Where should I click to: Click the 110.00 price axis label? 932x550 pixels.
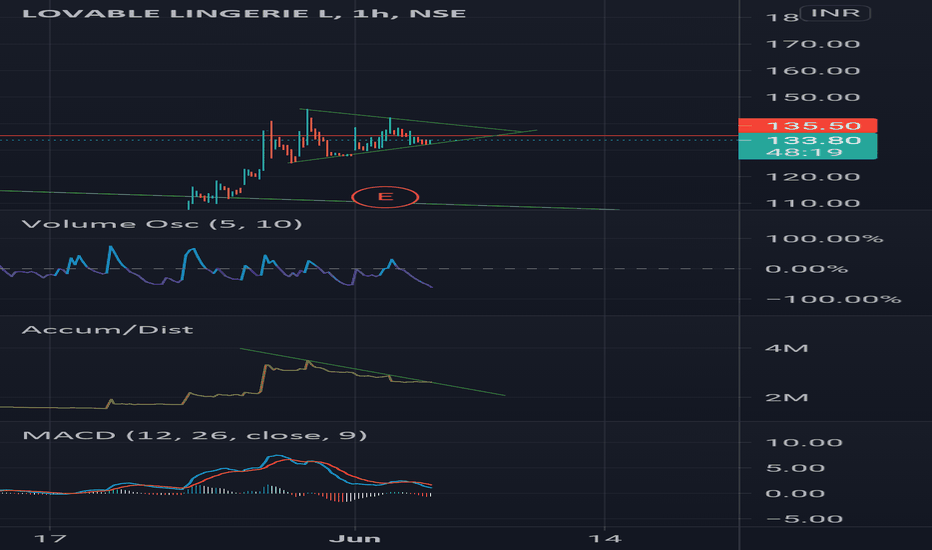[x=813, y=203]
